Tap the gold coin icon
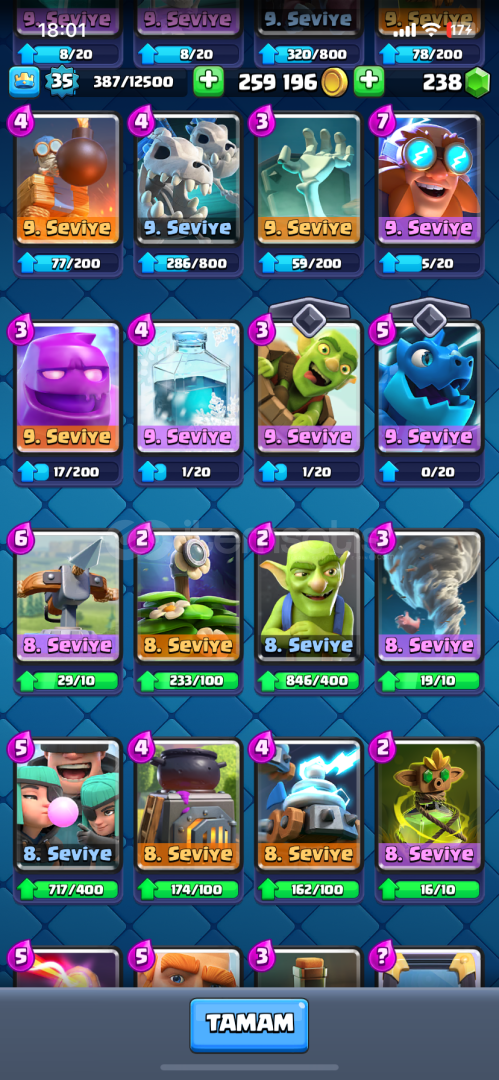499x1080 pixels. [x=334, y=83]
